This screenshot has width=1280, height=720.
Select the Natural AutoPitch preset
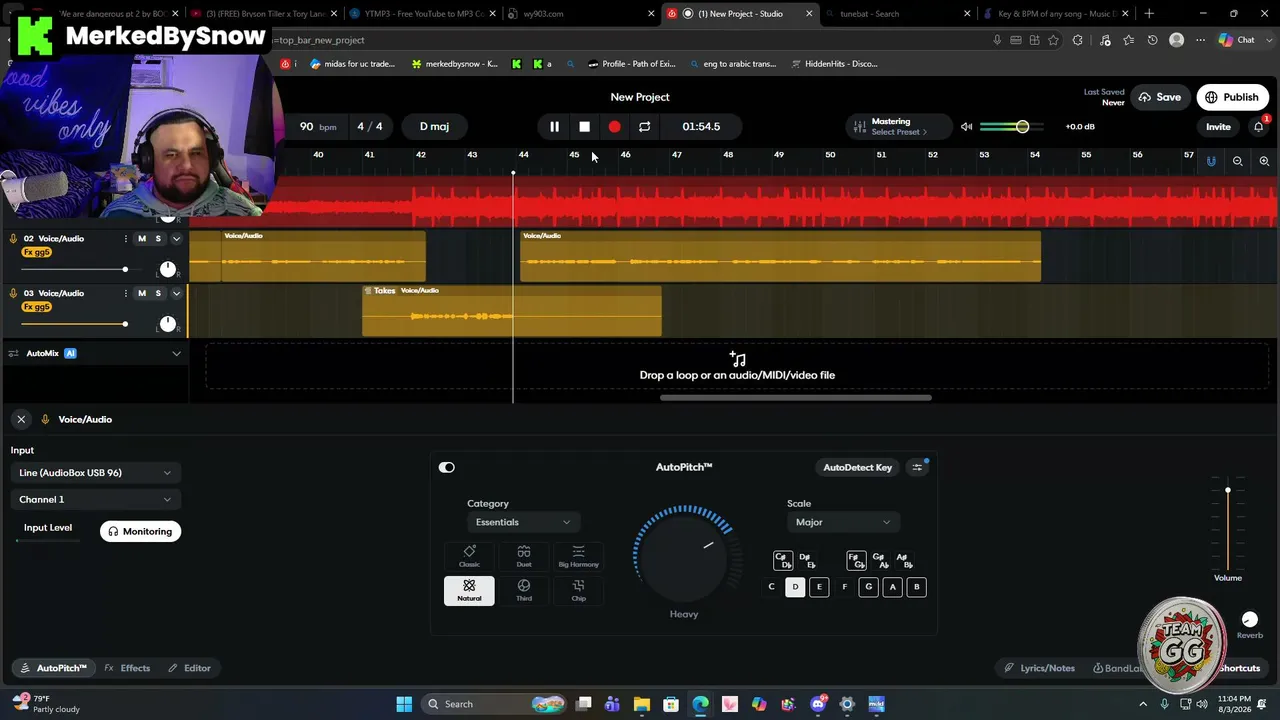pos(469,590)
